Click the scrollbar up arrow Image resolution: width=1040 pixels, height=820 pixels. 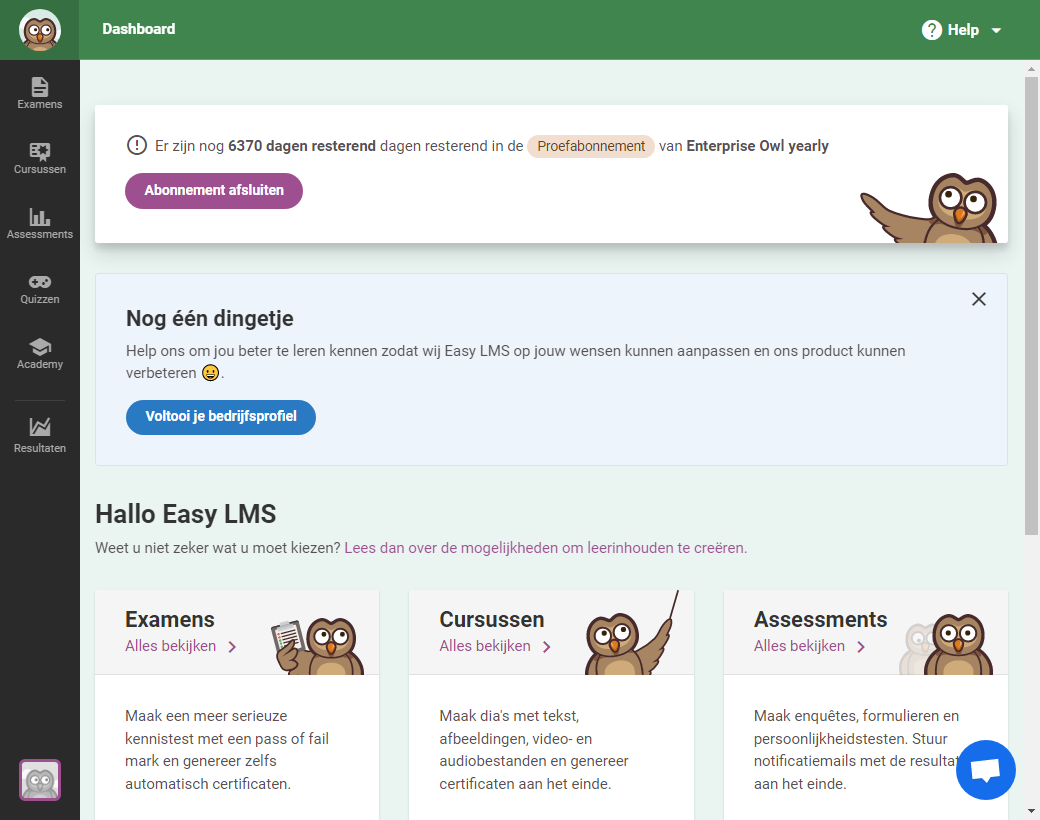coord(1031,68)
